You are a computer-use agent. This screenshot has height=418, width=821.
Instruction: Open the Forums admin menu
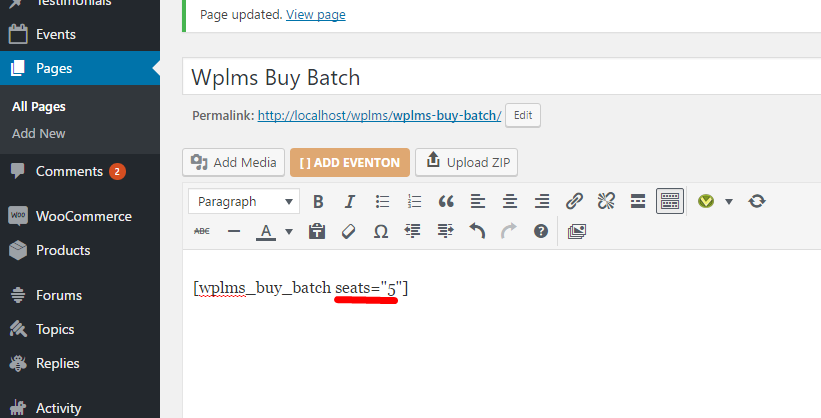coord(80,295)
